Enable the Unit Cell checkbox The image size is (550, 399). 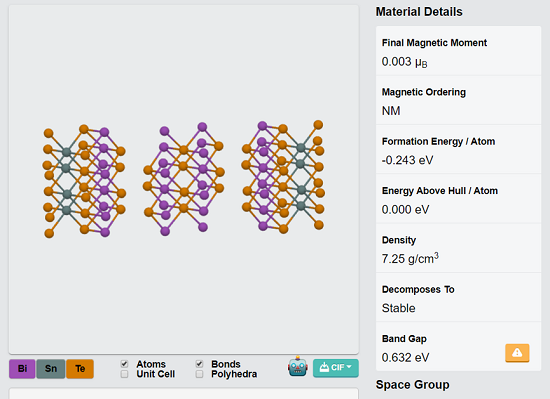[x=124, y=374]
